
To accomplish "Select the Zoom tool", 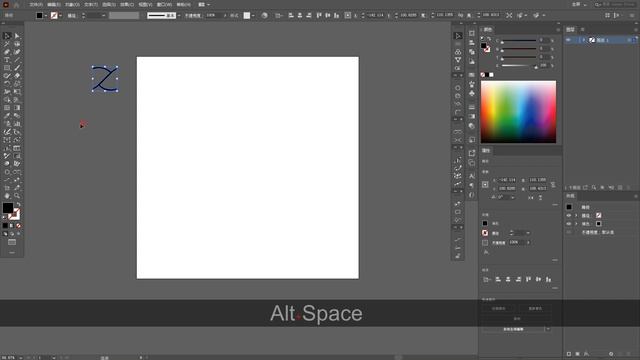I will [17, 196].
